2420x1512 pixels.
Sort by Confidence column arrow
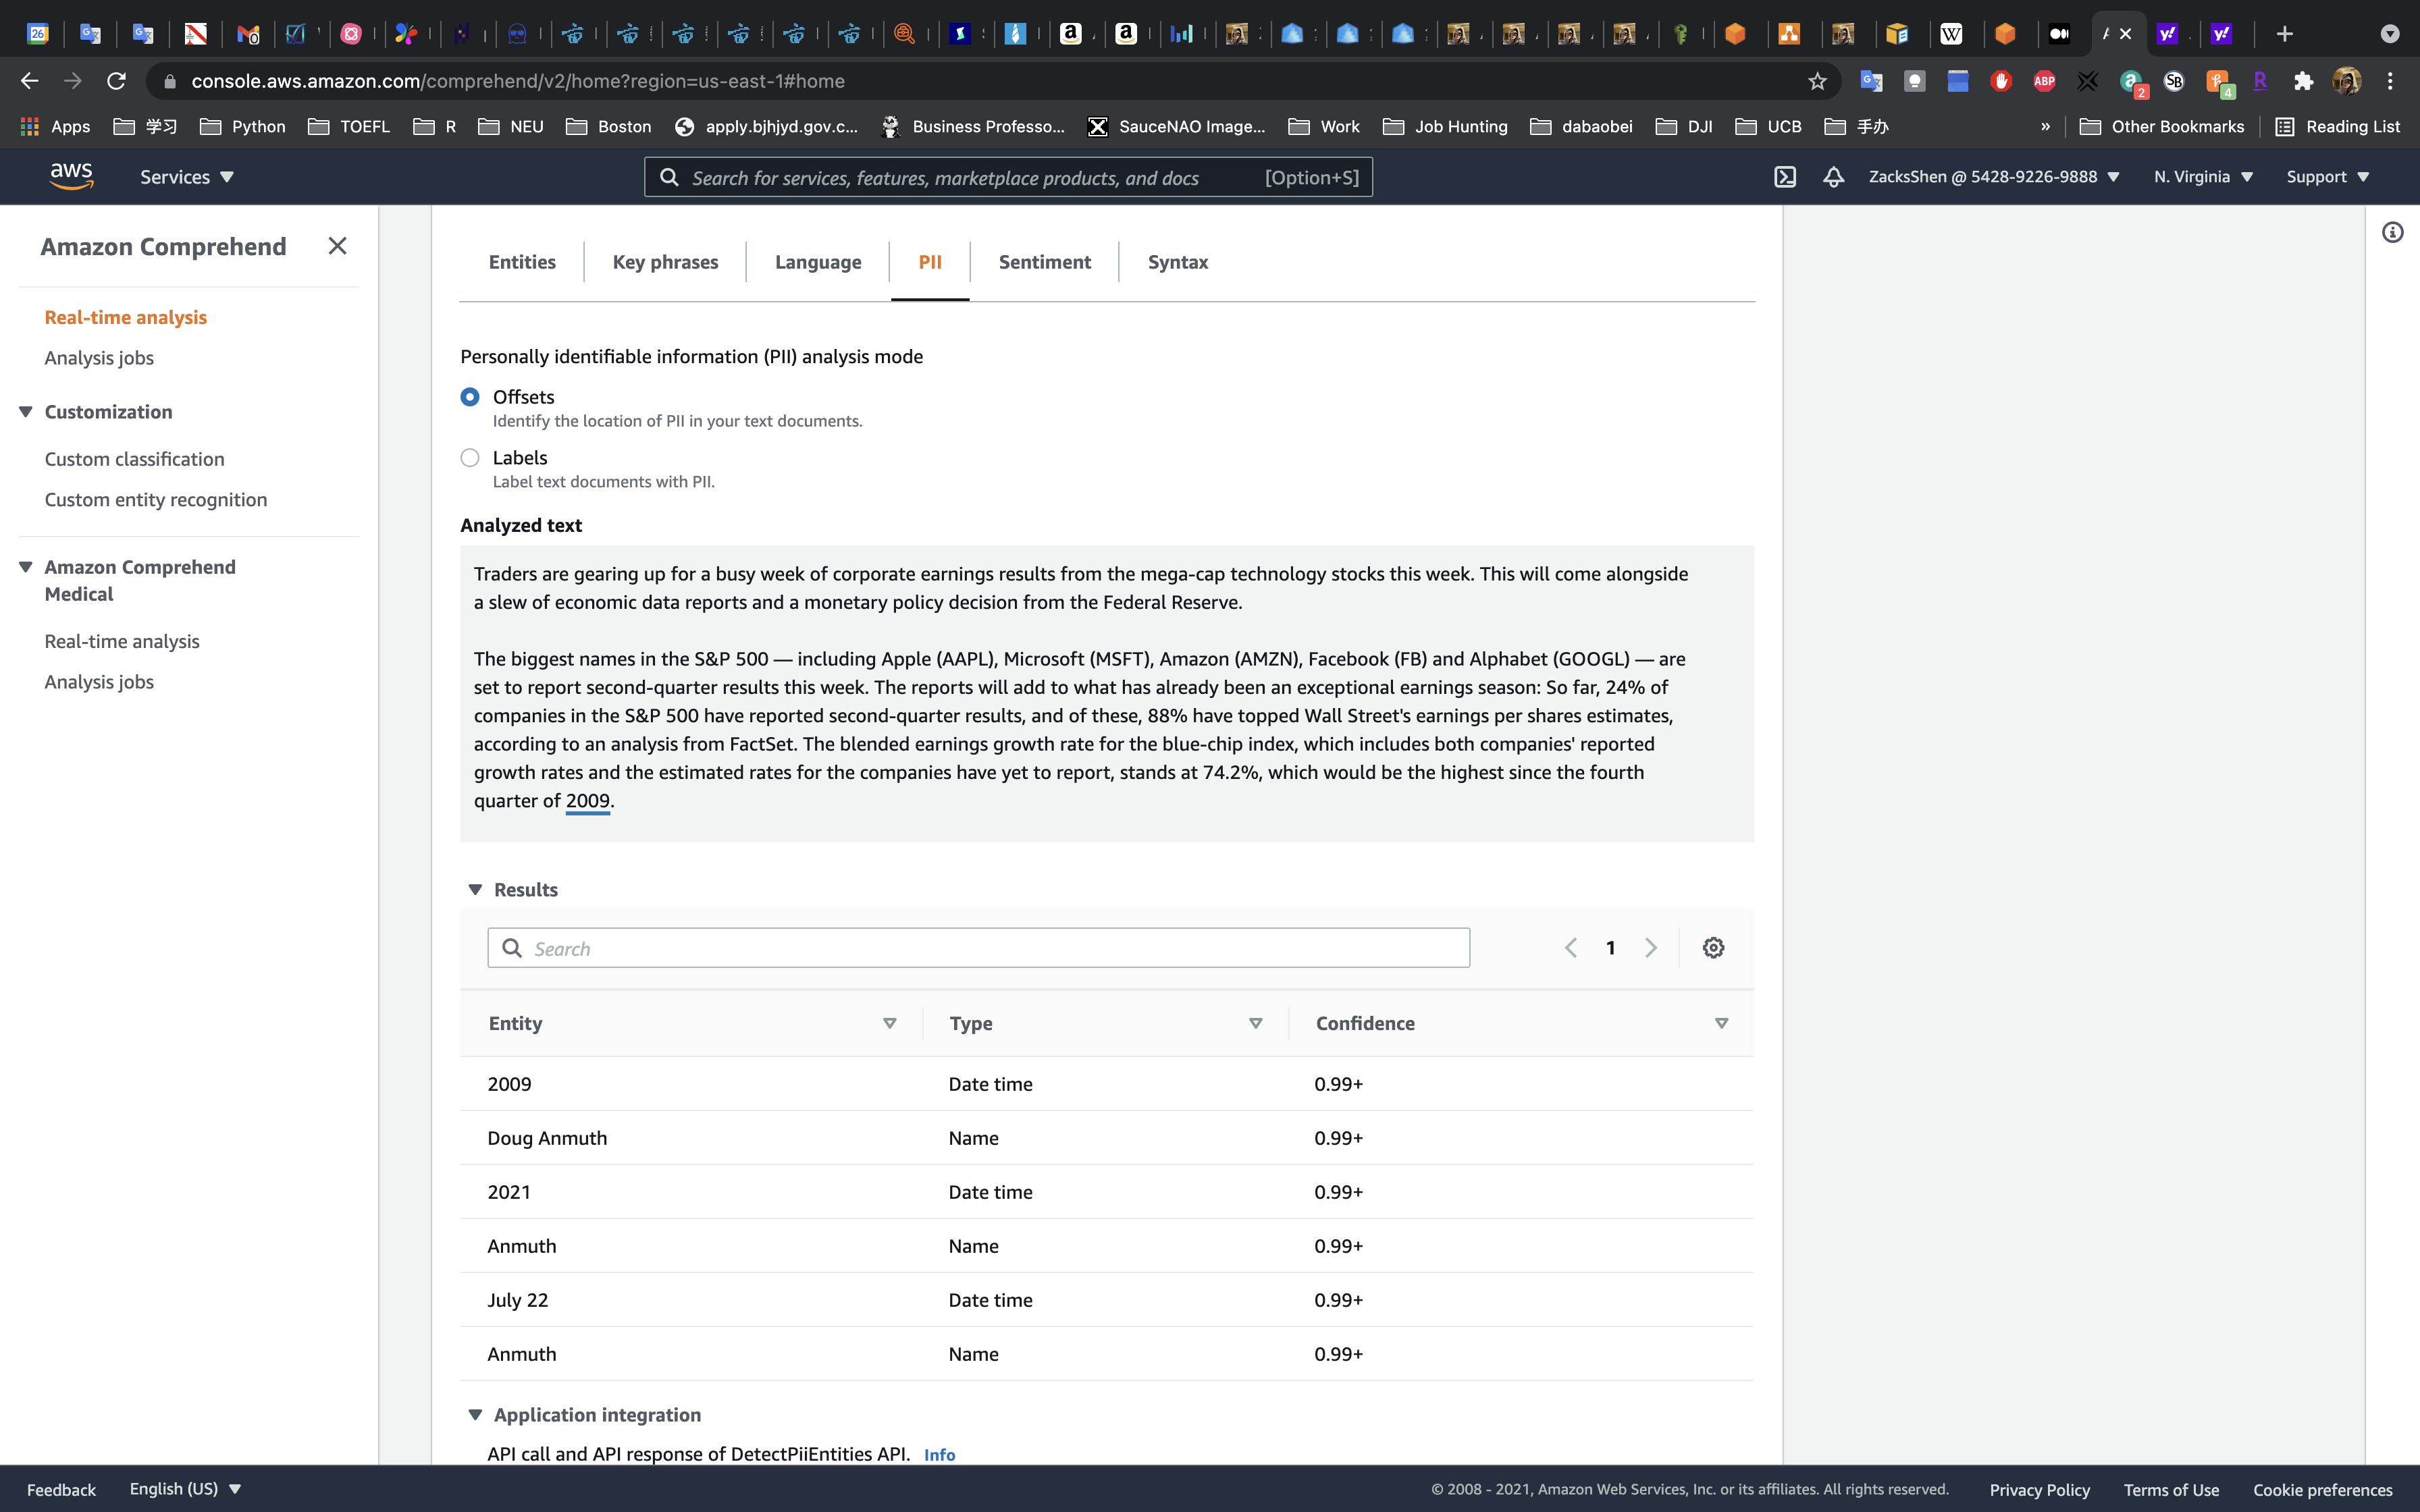pyautogui.click(x=1721, y=1023)
